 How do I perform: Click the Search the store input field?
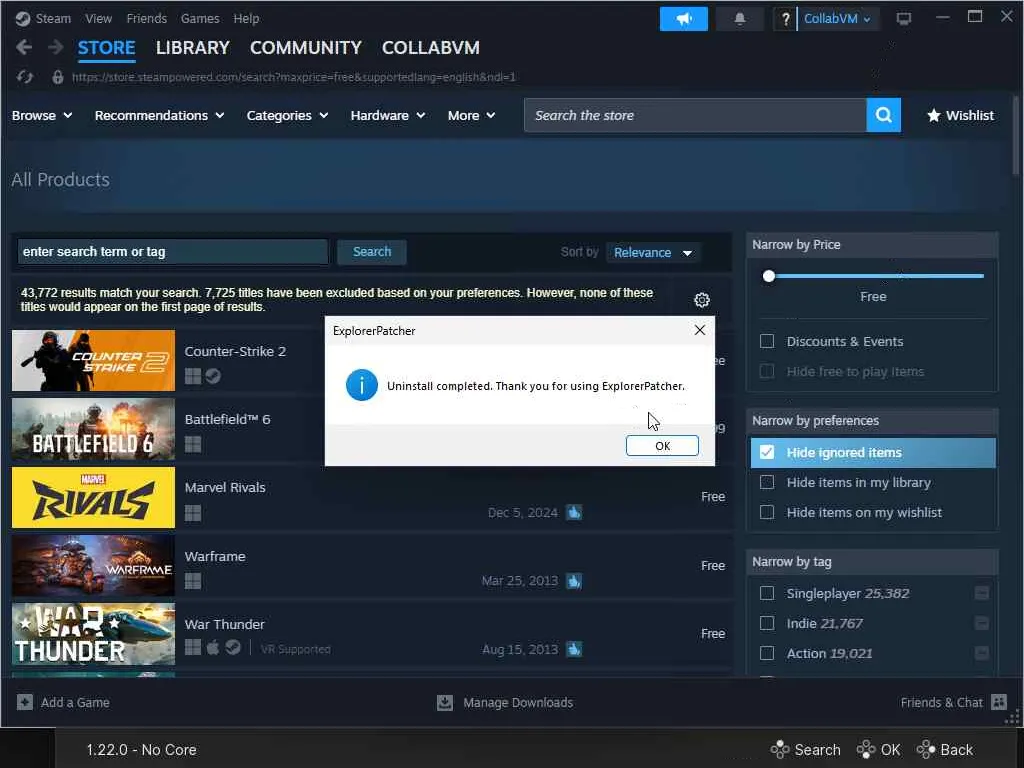[x=695, y=115]
